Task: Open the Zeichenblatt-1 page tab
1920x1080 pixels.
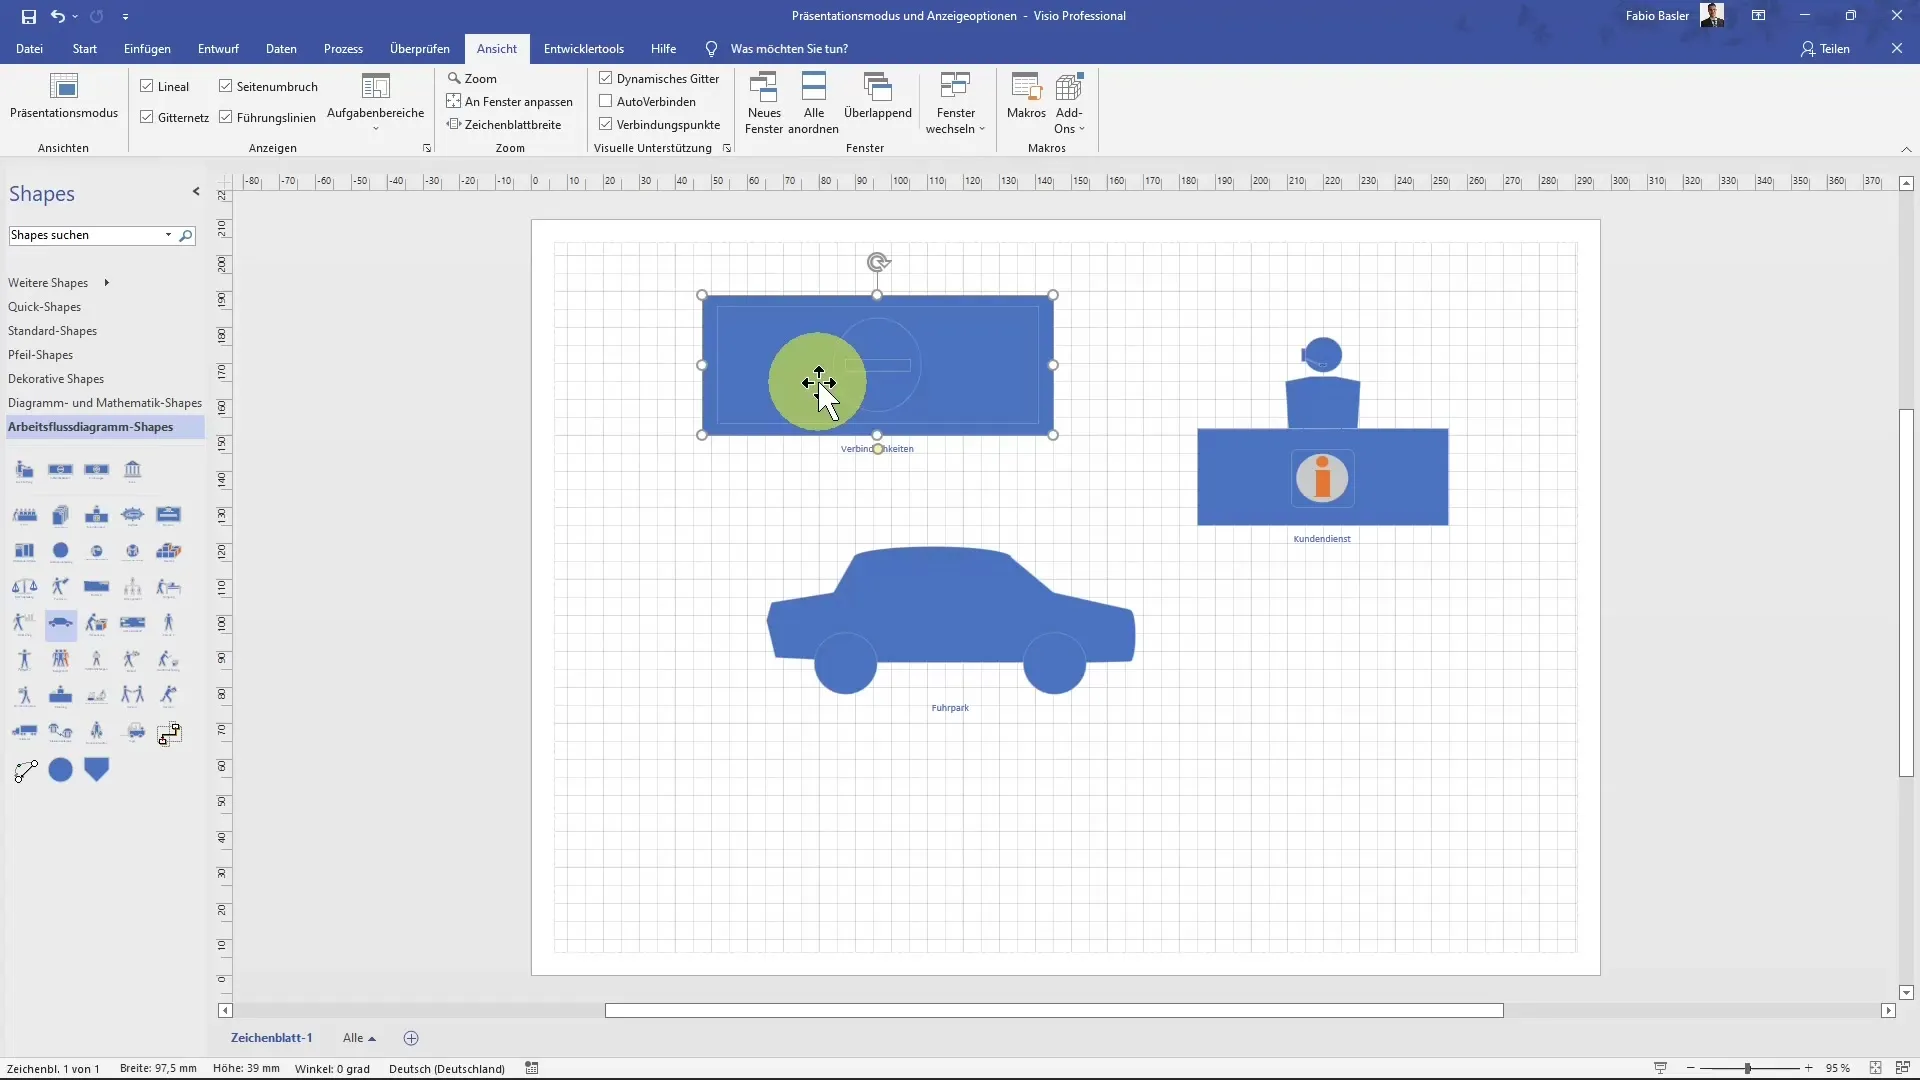Action: pos(271,1038)
